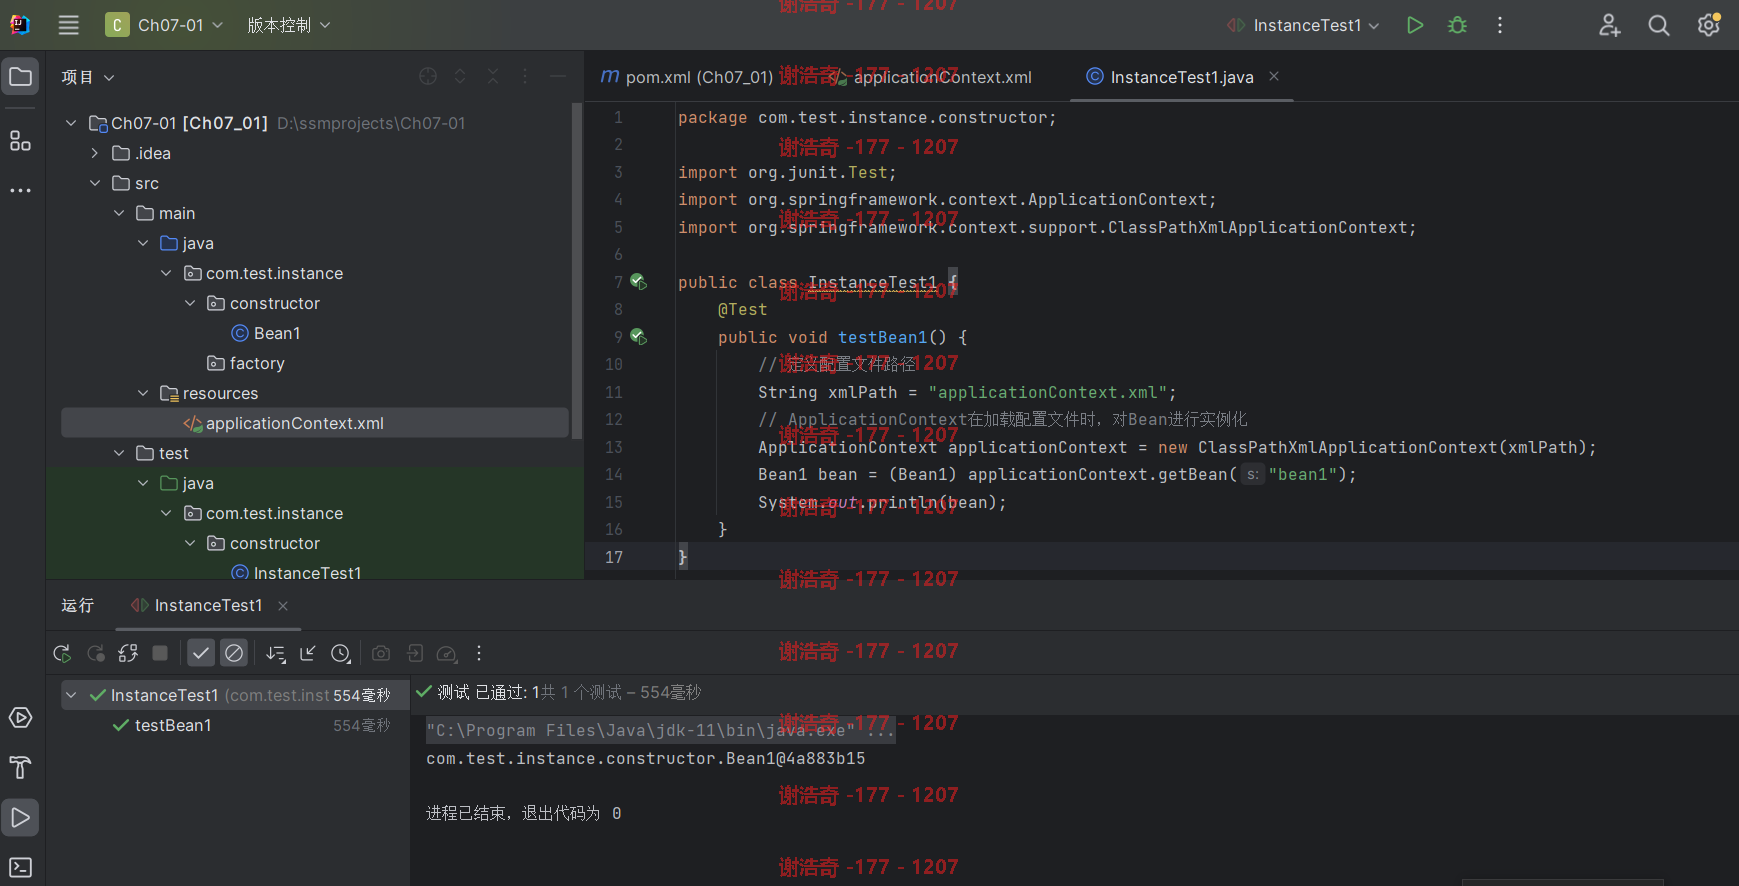Toggle show passed tests checkmark

click(201, 653)
